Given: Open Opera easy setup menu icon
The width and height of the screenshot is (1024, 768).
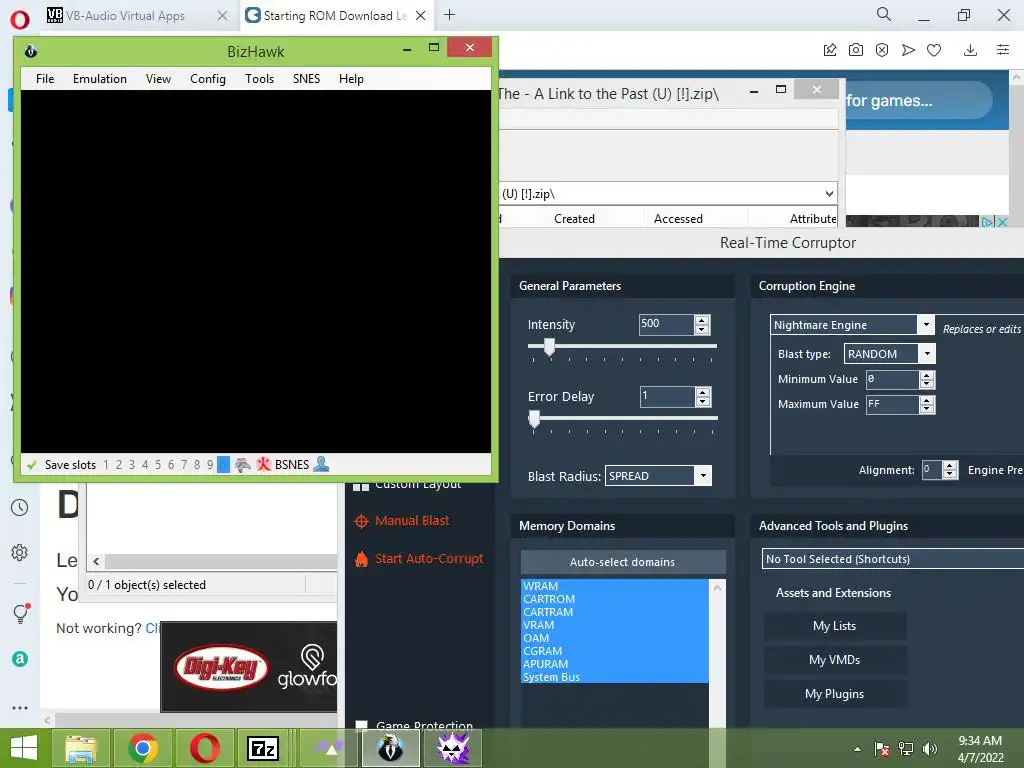Looking at the screenshot, I should [x=1003, y=50].
